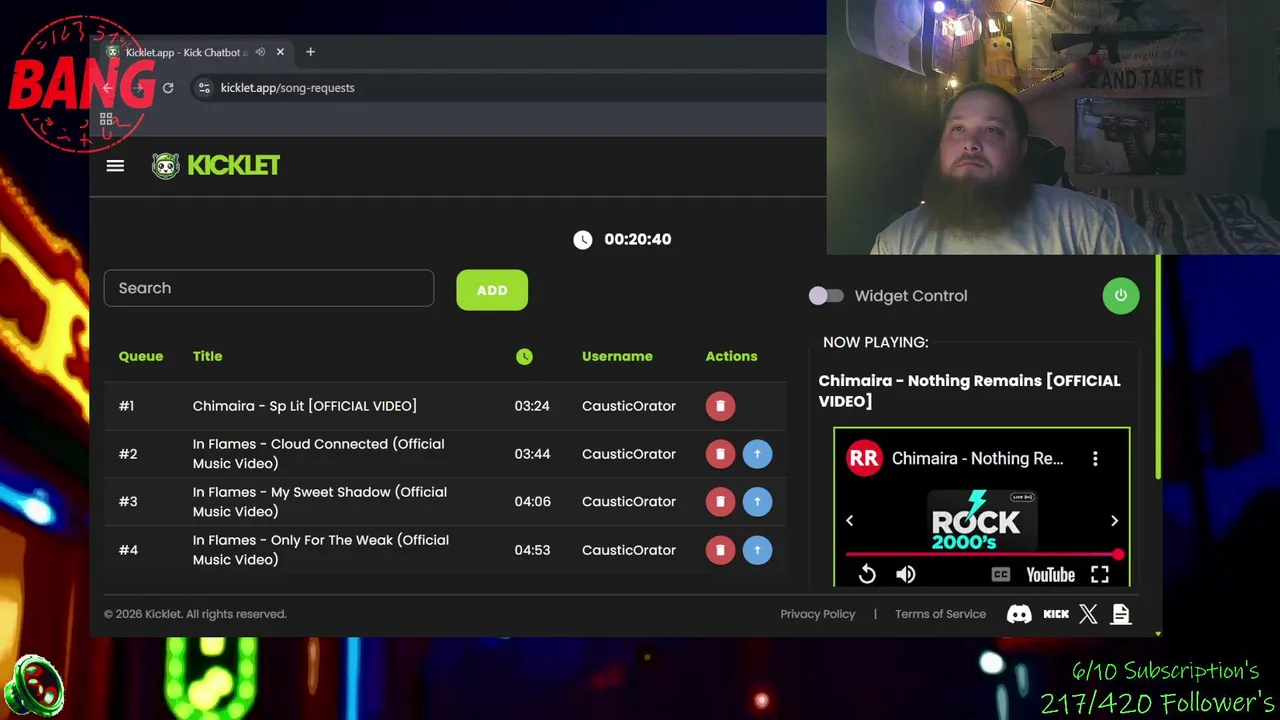Click the Kicklet logo

click(x=216, y=165)
